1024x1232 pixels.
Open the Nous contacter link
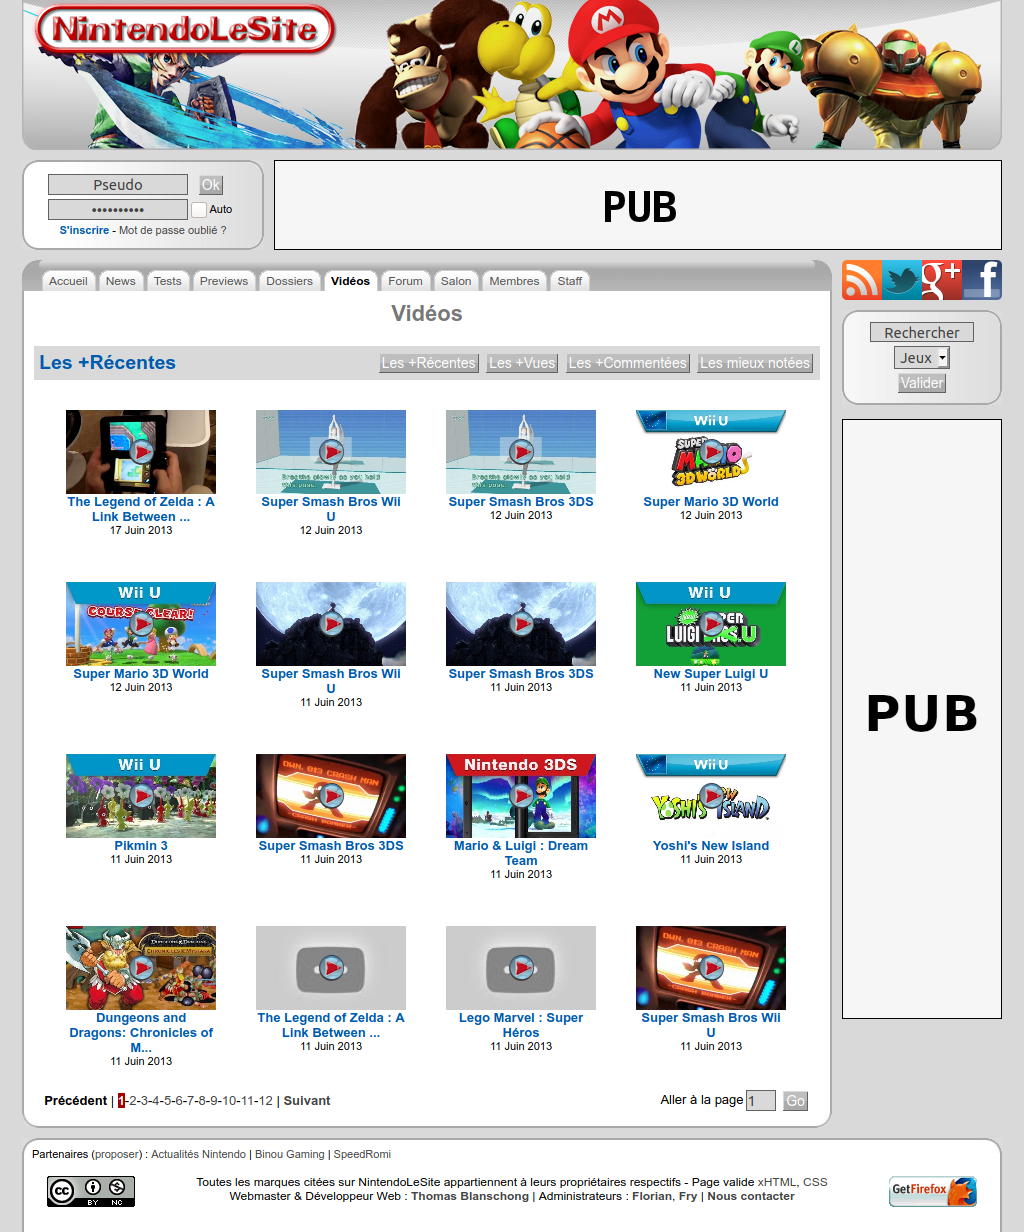751,1196
